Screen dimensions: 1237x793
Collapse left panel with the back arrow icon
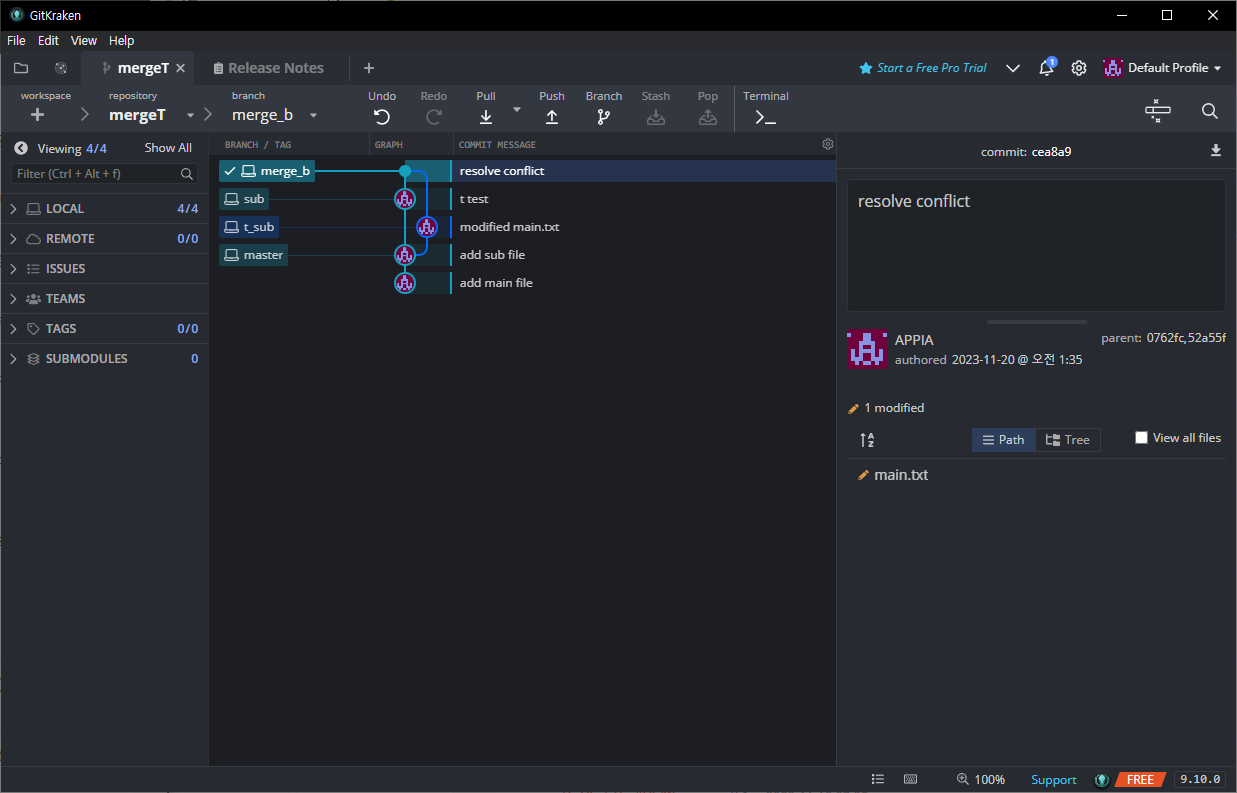click(20, 148)
